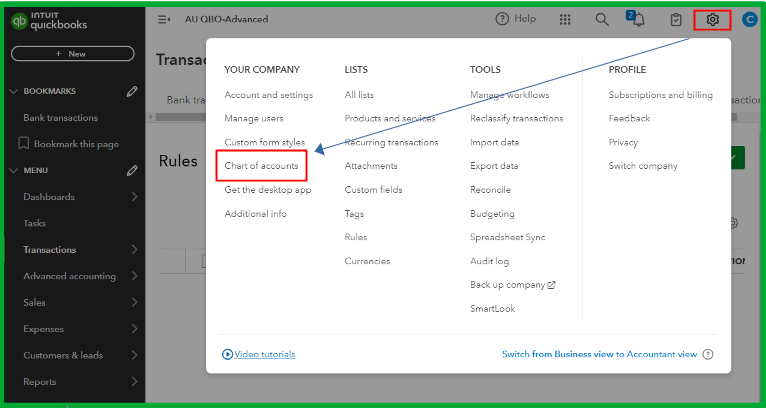Open Subscriptions and billing
Image resolution: width=766 pixels, height=408 pixels.
coord(660,95)
